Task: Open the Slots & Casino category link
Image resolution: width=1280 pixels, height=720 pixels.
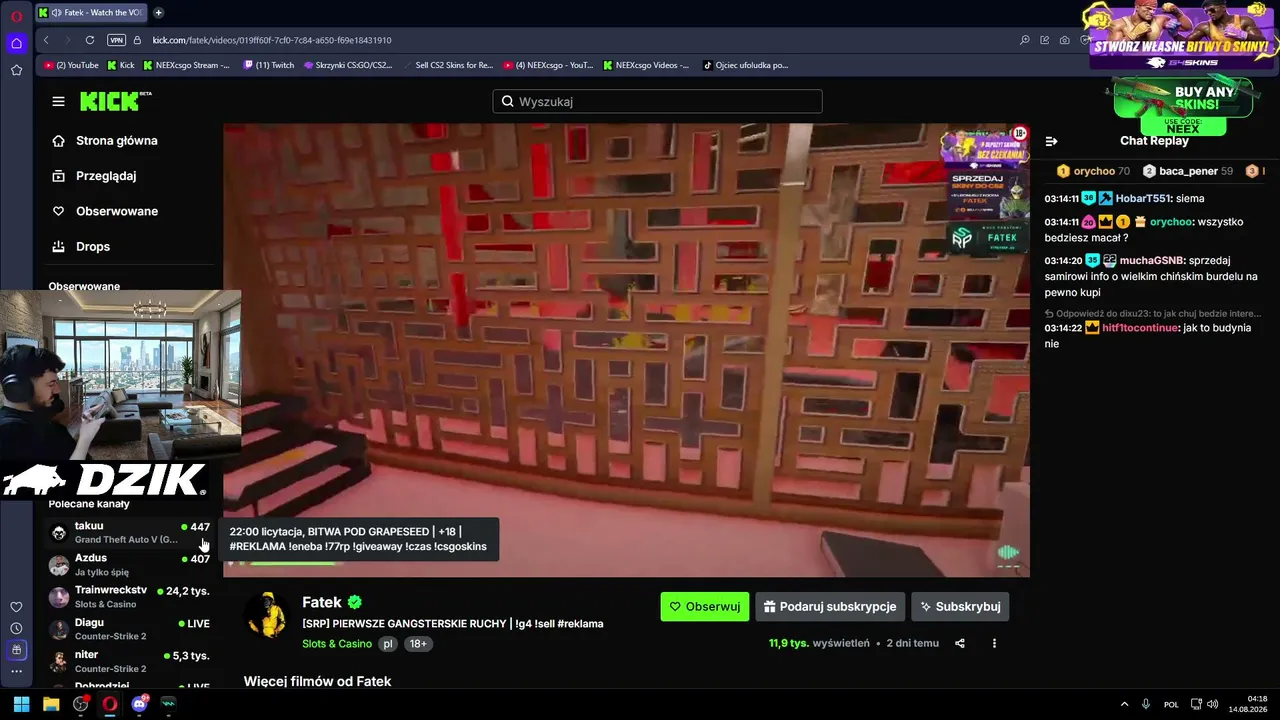Action: 337,644
